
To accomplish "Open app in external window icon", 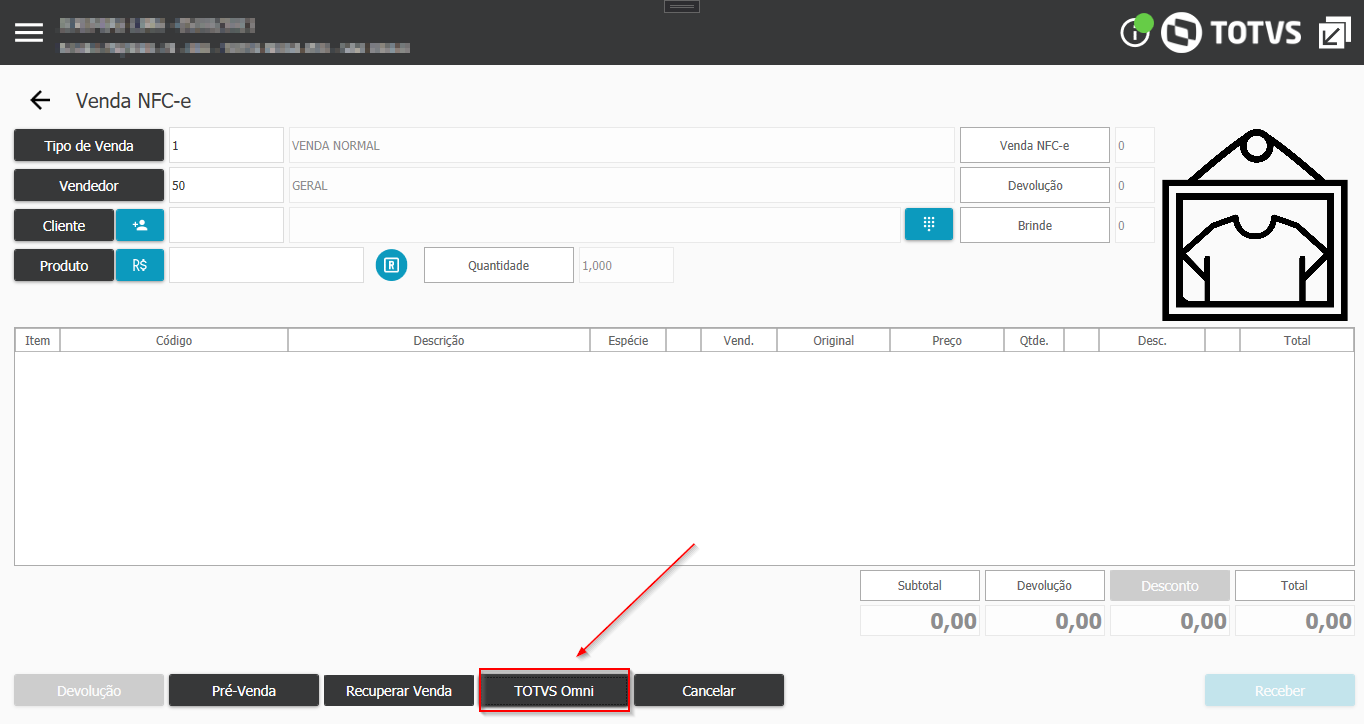I will [1334, 32].
